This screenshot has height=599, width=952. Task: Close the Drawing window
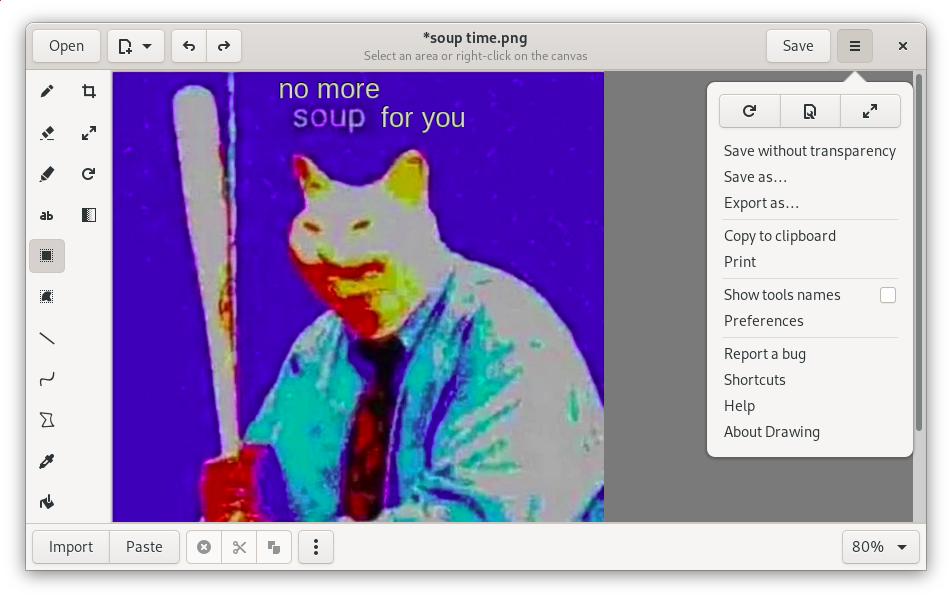(x=903, y=46)
